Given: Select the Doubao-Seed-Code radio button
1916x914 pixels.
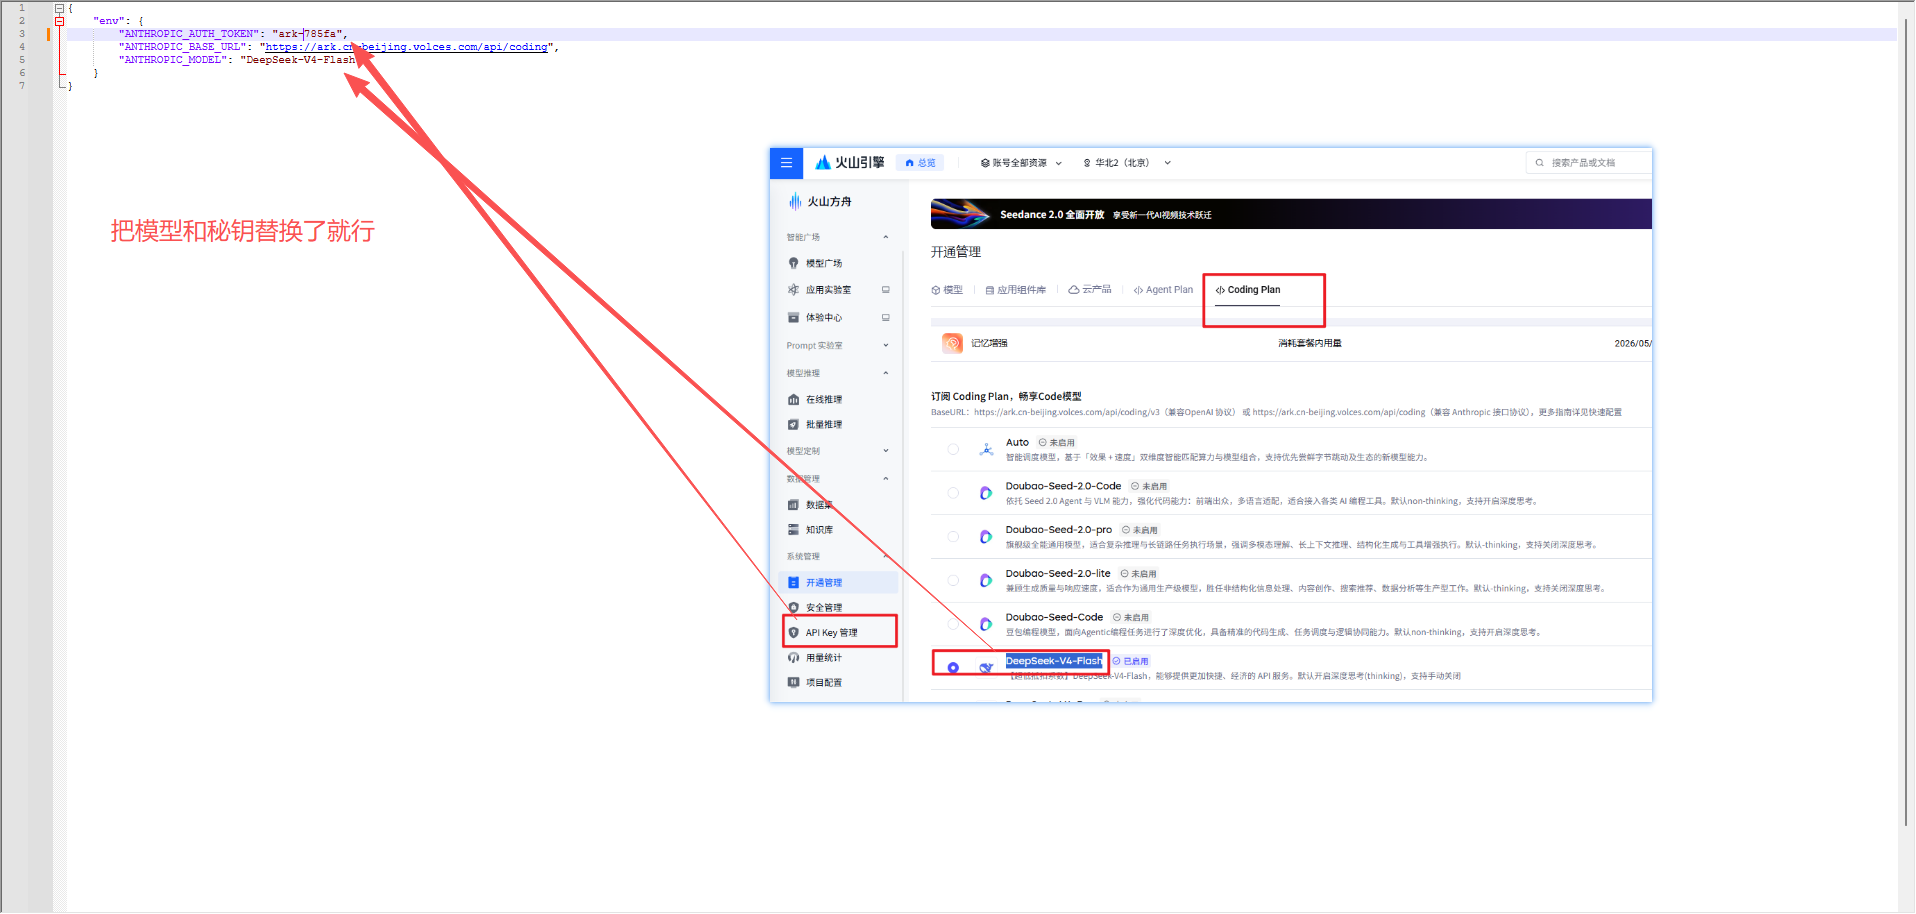Looking at the screenshot, I should (x=953, y=624).
